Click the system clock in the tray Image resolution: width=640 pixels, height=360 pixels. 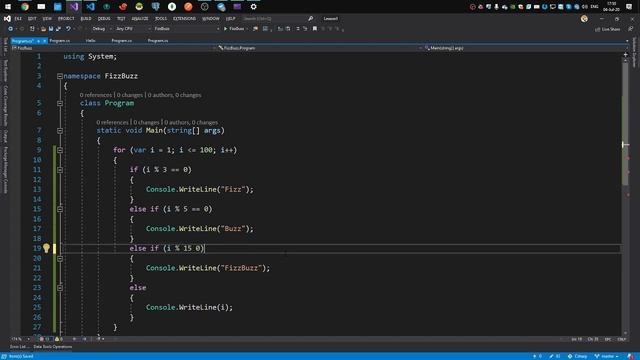(611, 7)
